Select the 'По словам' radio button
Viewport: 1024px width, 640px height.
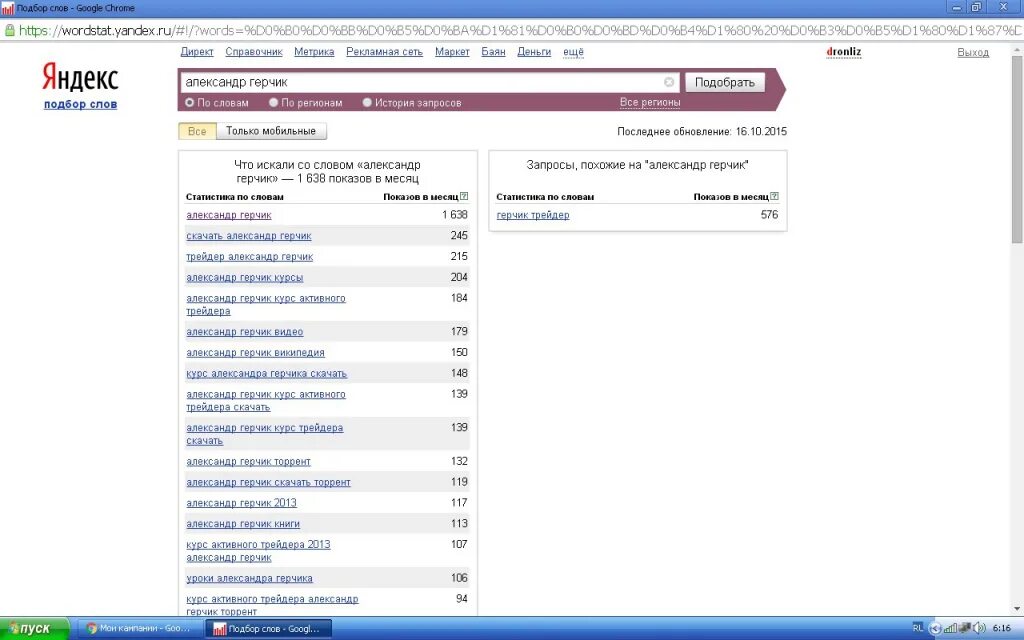[190, 103]
